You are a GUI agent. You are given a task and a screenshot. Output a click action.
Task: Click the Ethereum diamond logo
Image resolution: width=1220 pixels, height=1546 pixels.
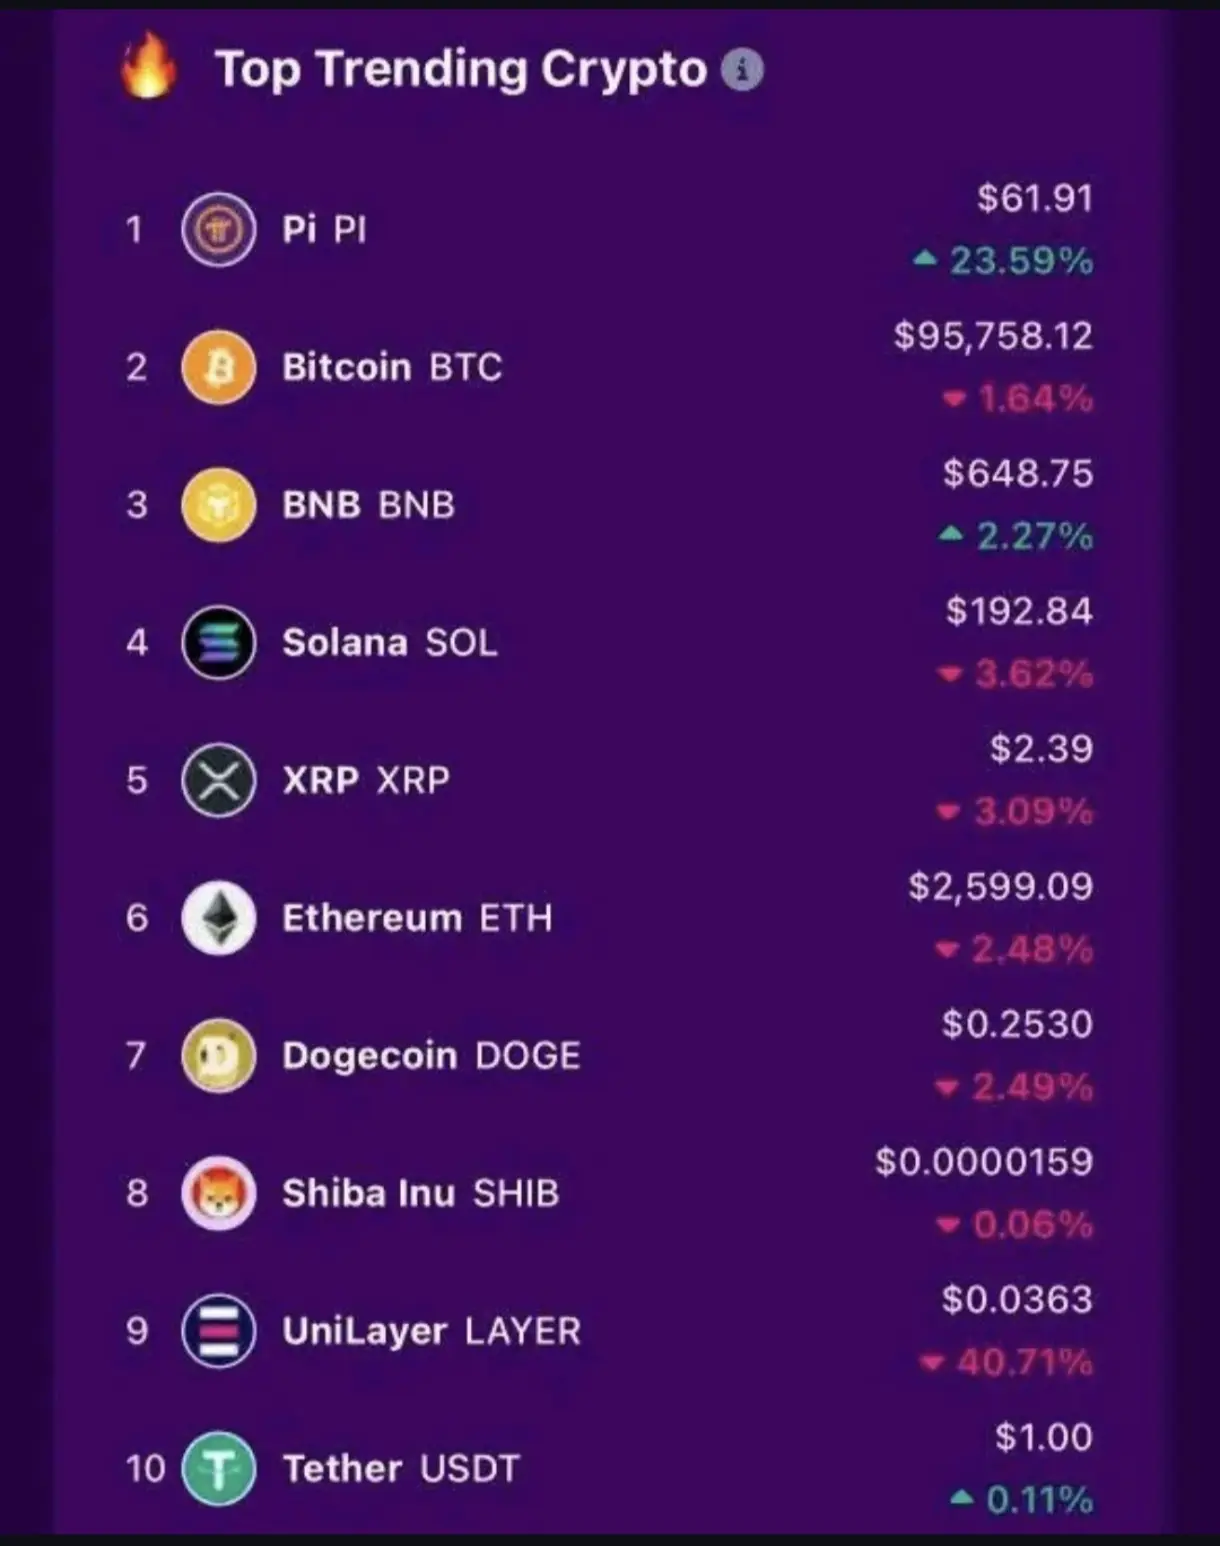[218, 918]
